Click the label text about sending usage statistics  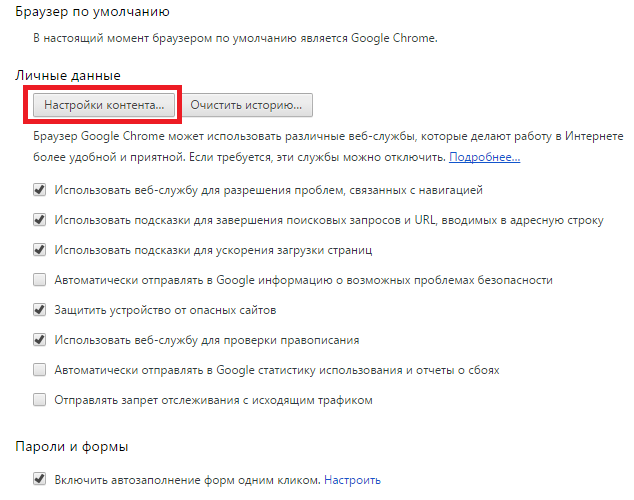(x=277, y=370)
